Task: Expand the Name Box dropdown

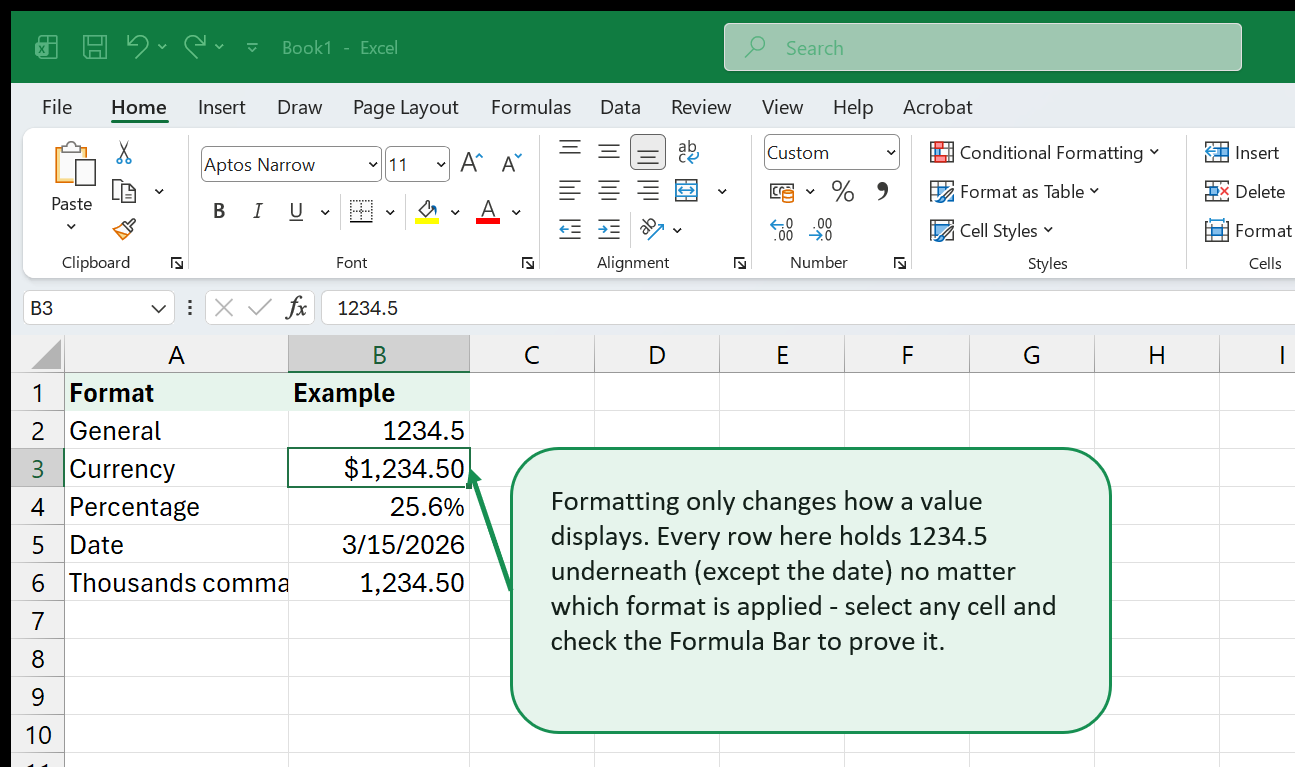Action: coord(160,308)
